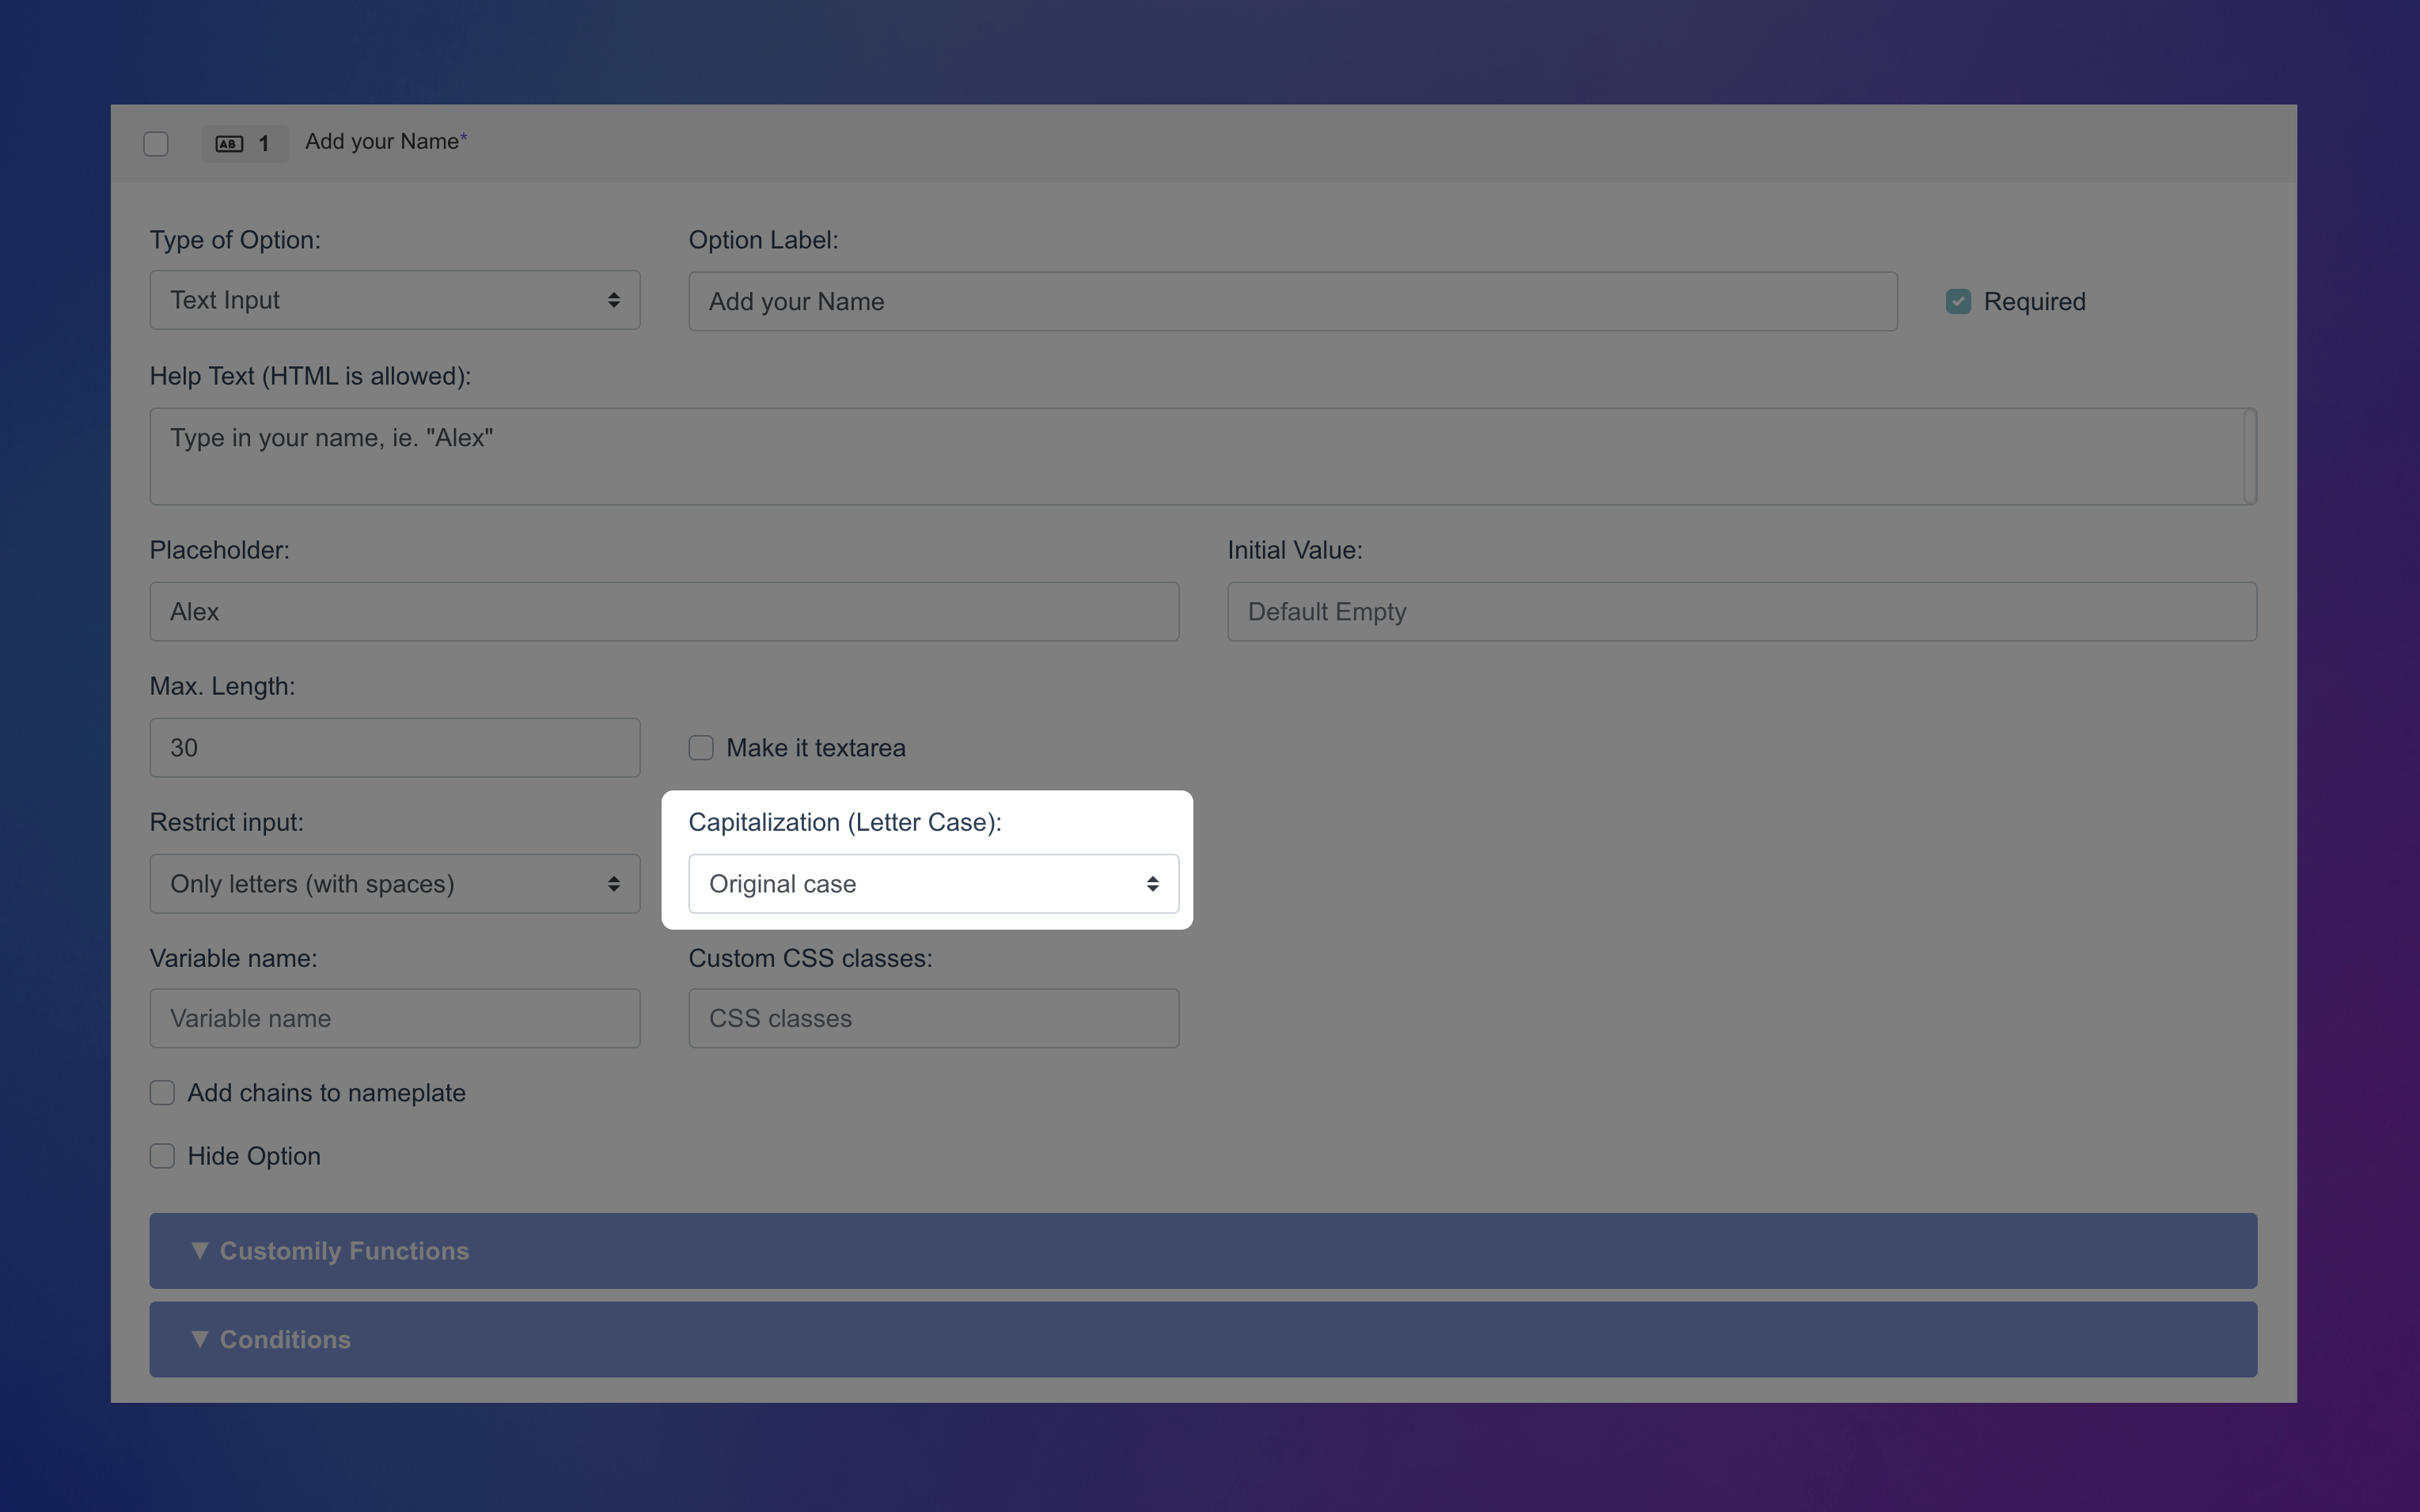Enable Make it textarea checkbox
2420x1512 pixels.
coord(701,748)
